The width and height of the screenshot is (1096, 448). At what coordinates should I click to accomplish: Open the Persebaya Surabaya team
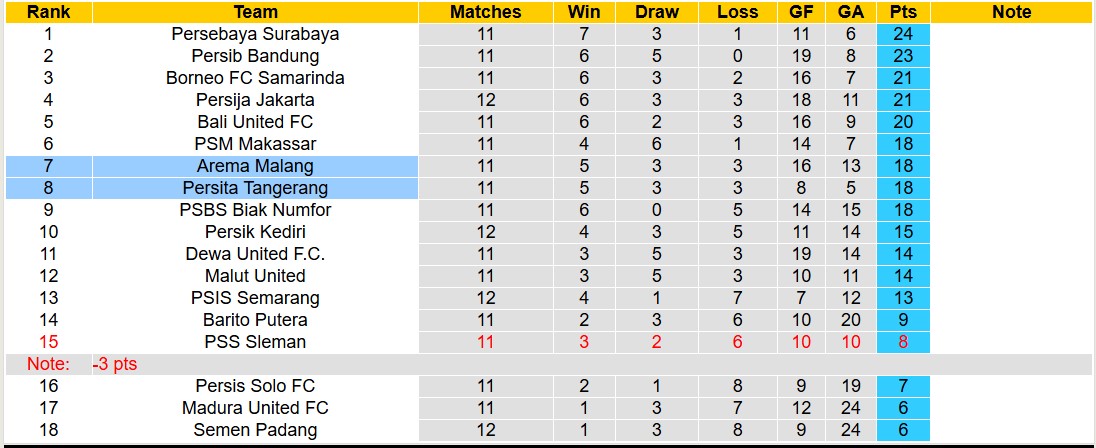(255, 34)
